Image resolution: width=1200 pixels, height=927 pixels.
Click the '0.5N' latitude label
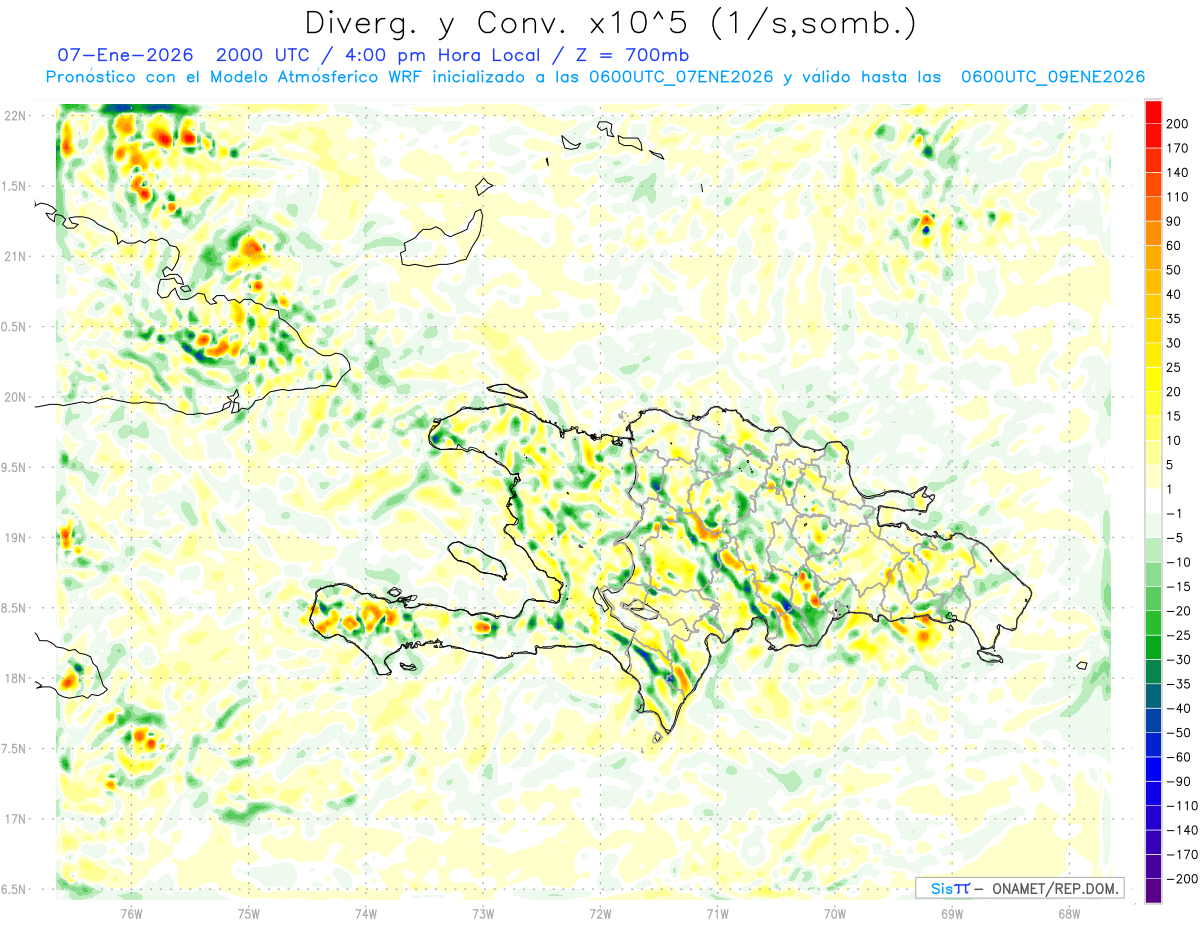tap(15, 327)
